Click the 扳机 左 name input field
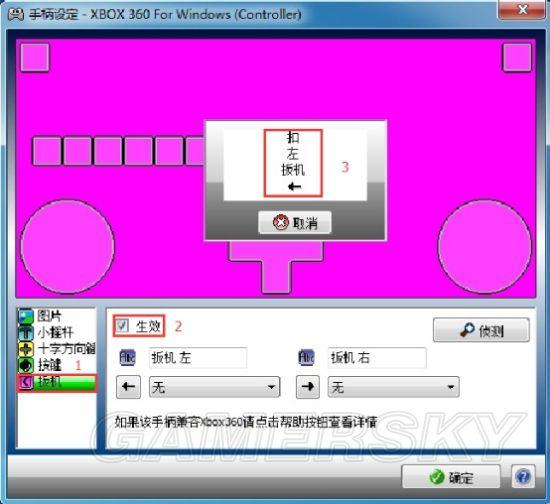The image size is (550, 504). click(x=198, y=358)
